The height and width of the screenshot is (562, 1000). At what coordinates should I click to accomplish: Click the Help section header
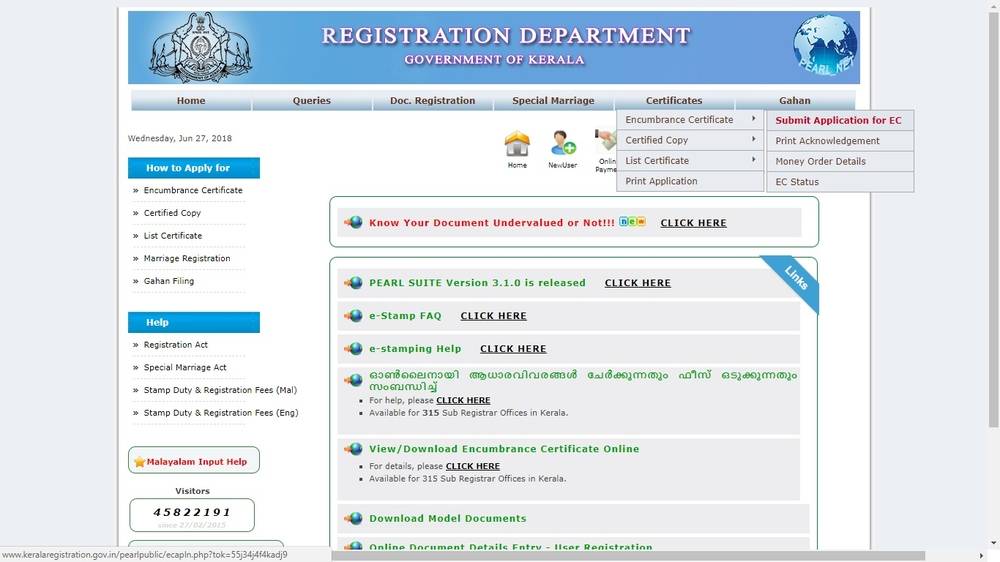(x=194, y=322)
